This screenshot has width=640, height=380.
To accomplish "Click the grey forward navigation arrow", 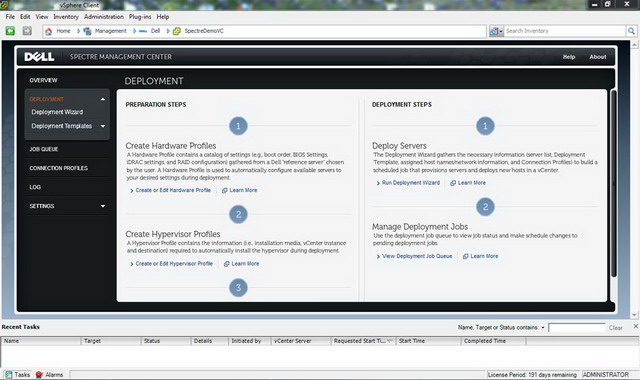I will pyautogui.click(x=27, y=31).
